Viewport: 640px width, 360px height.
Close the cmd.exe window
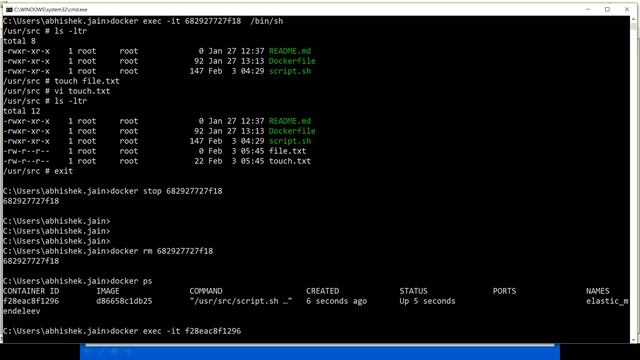[x=627, y=9]
